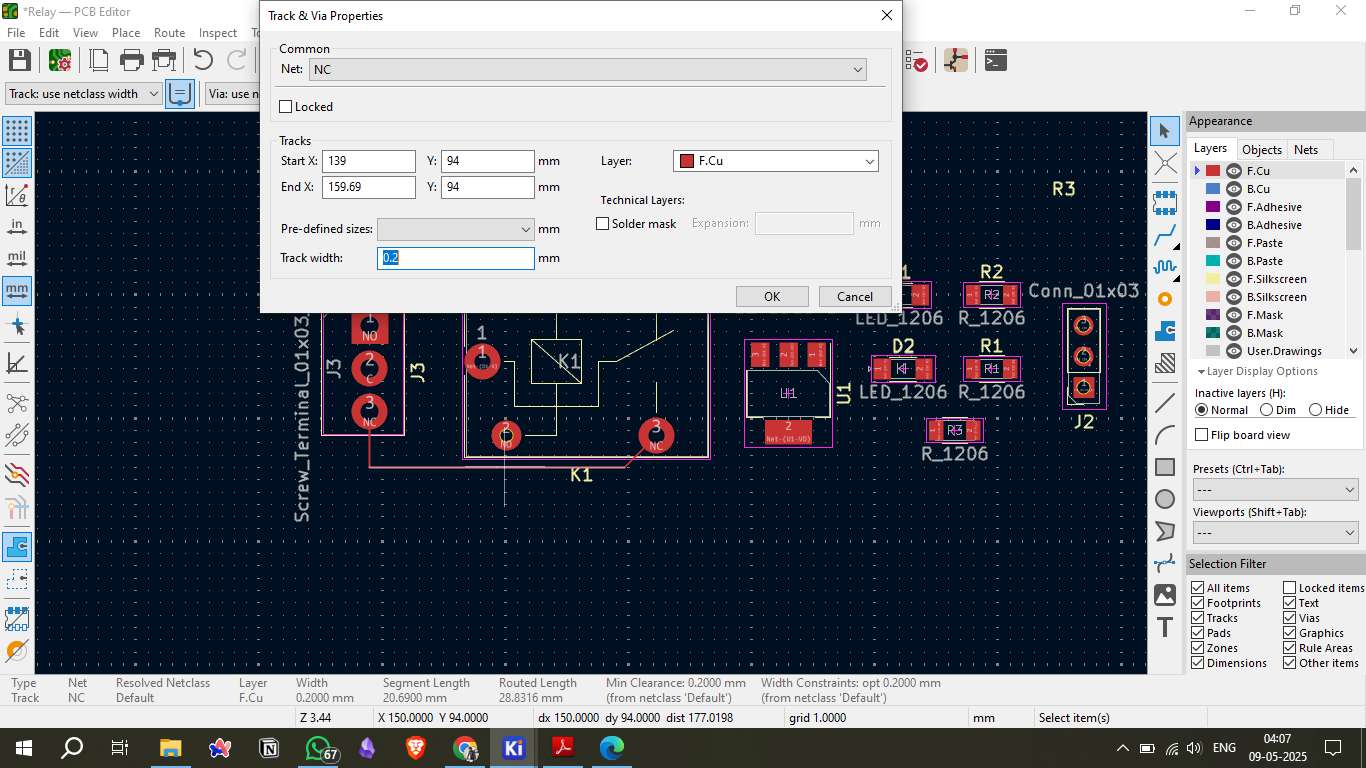
Task: Click the Start X input field
Action: [x=369, y=161]
